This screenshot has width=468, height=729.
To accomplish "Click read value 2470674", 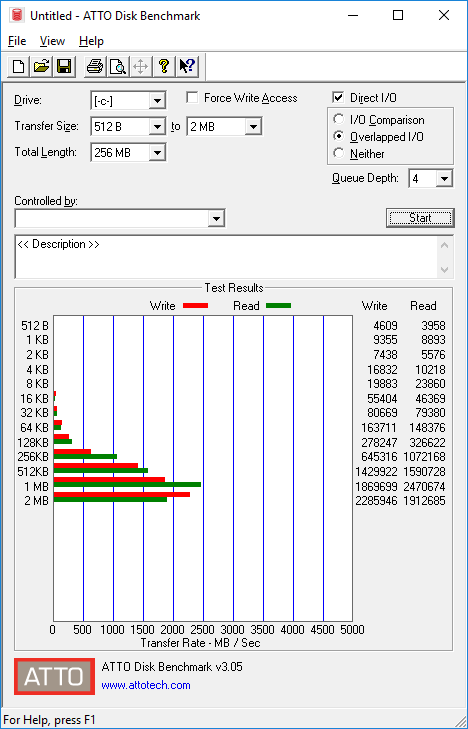I will point(424,486).
